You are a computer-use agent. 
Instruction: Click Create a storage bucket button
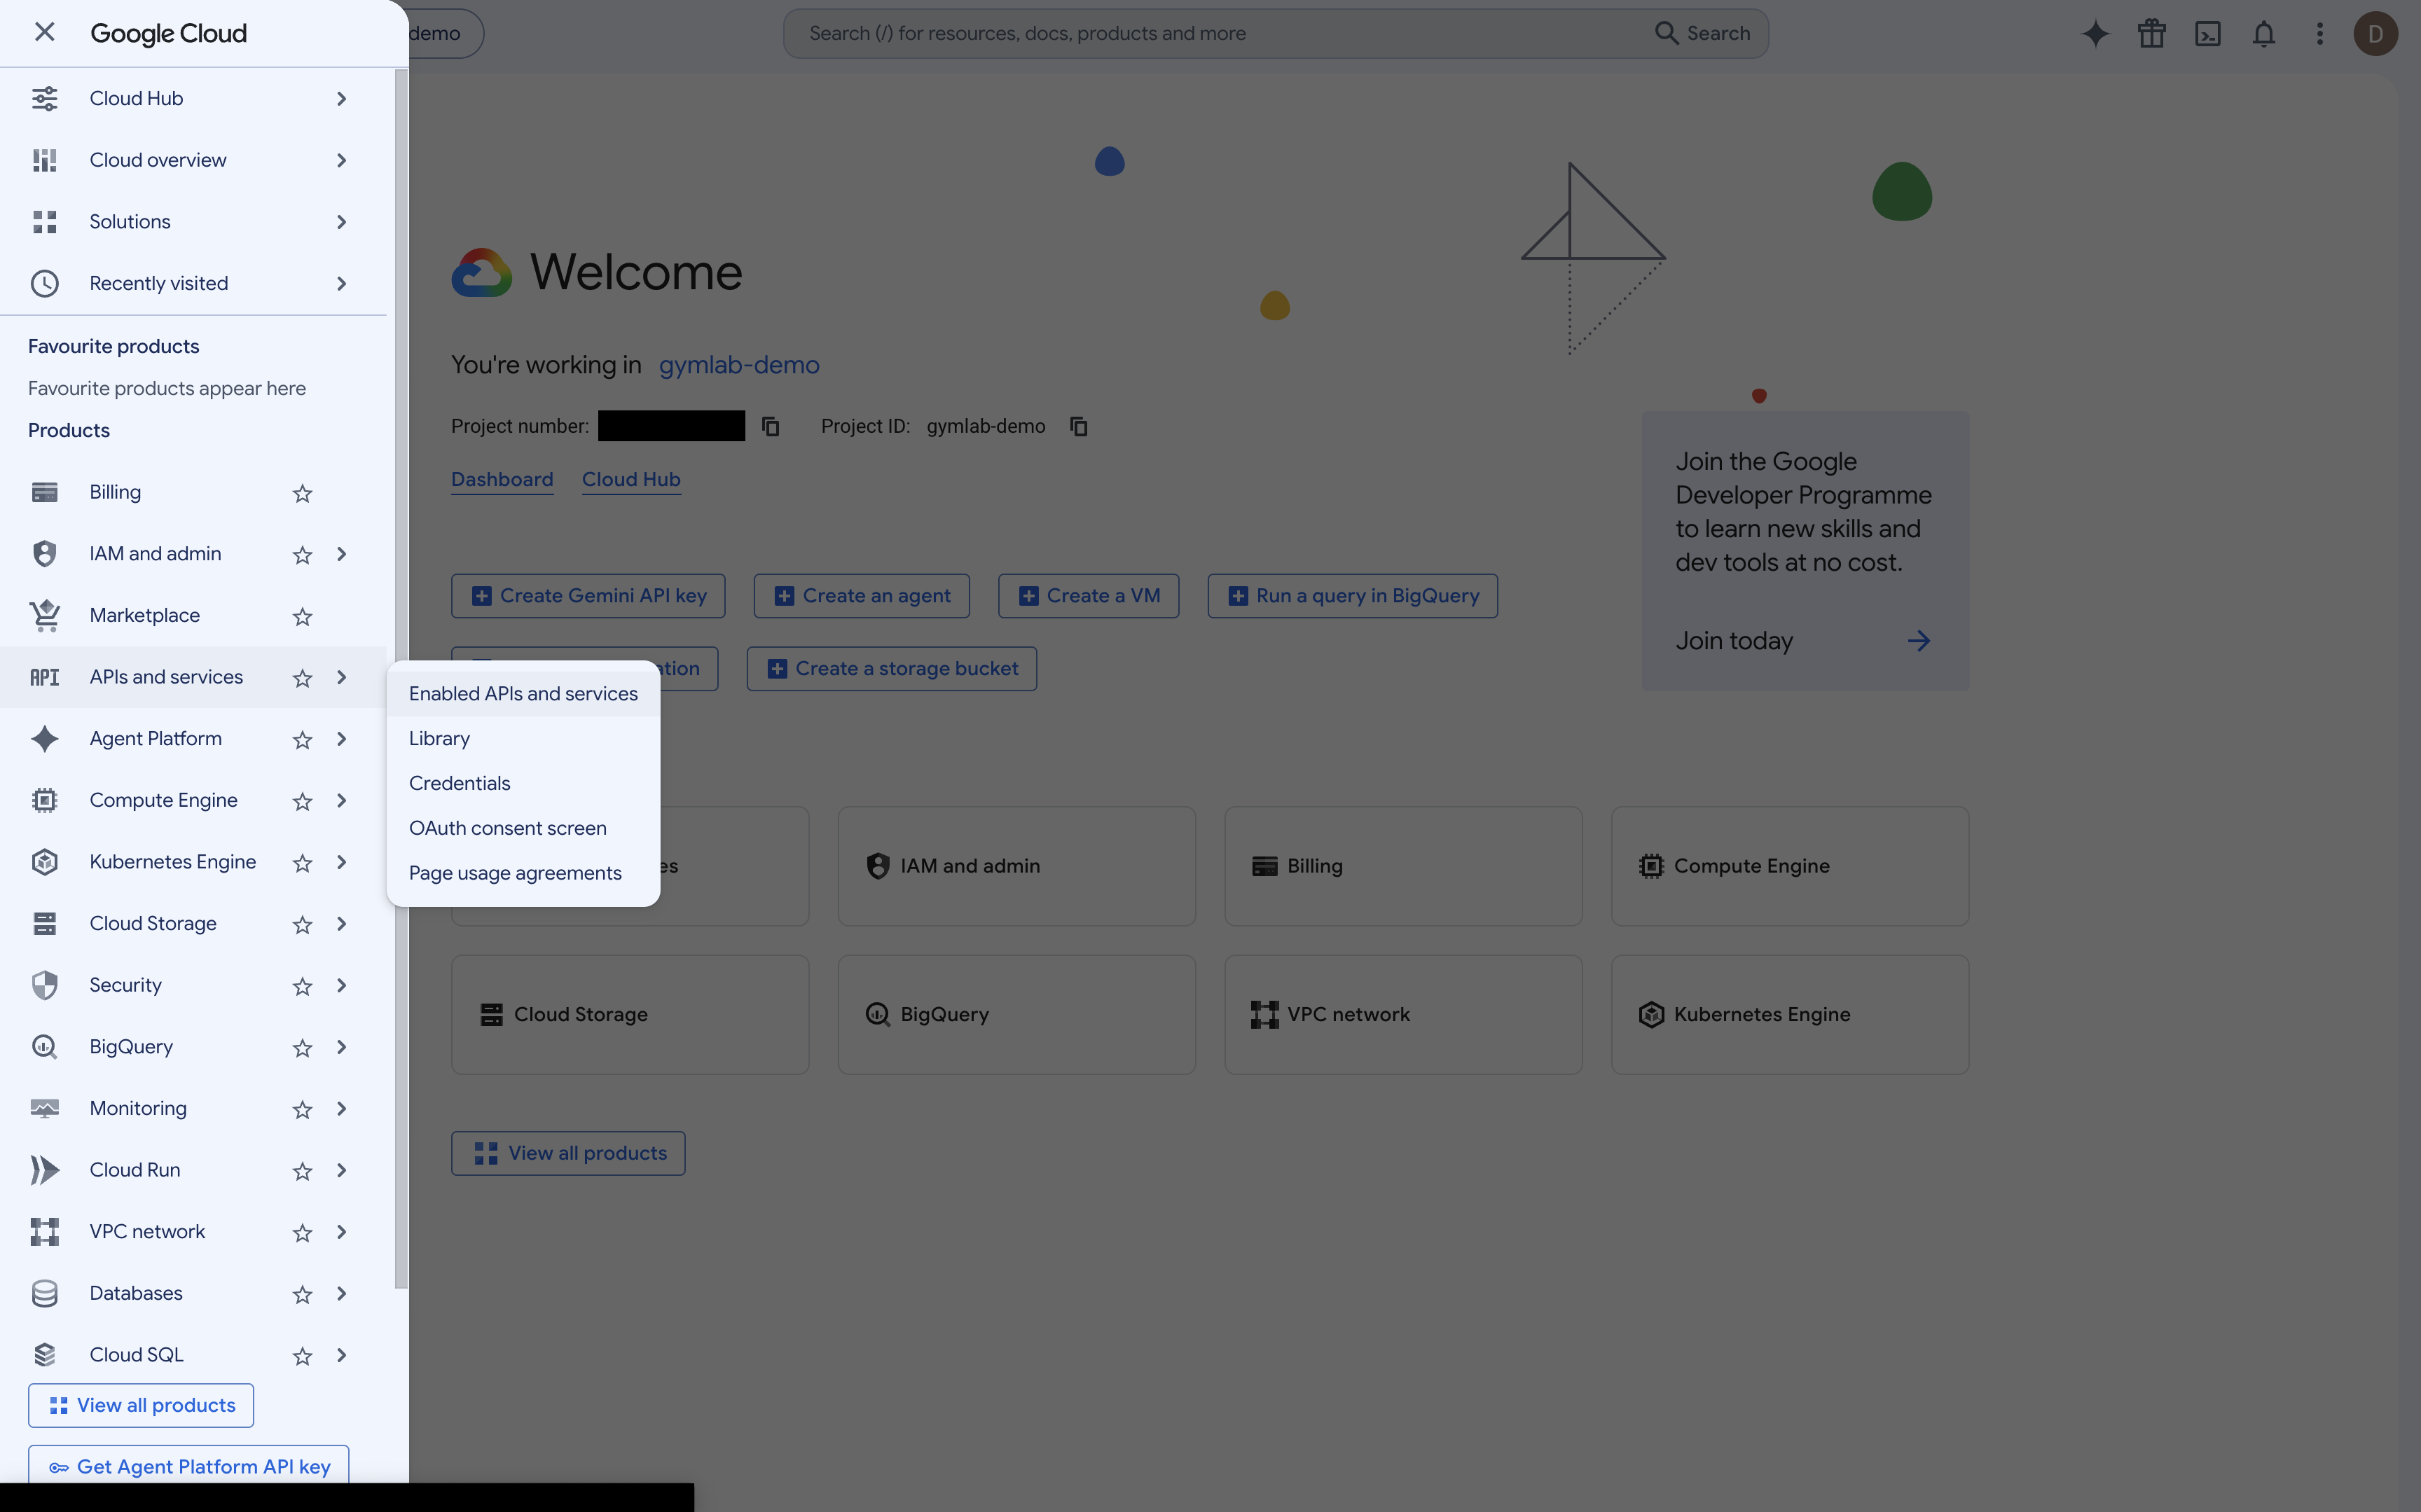(892, 669)
